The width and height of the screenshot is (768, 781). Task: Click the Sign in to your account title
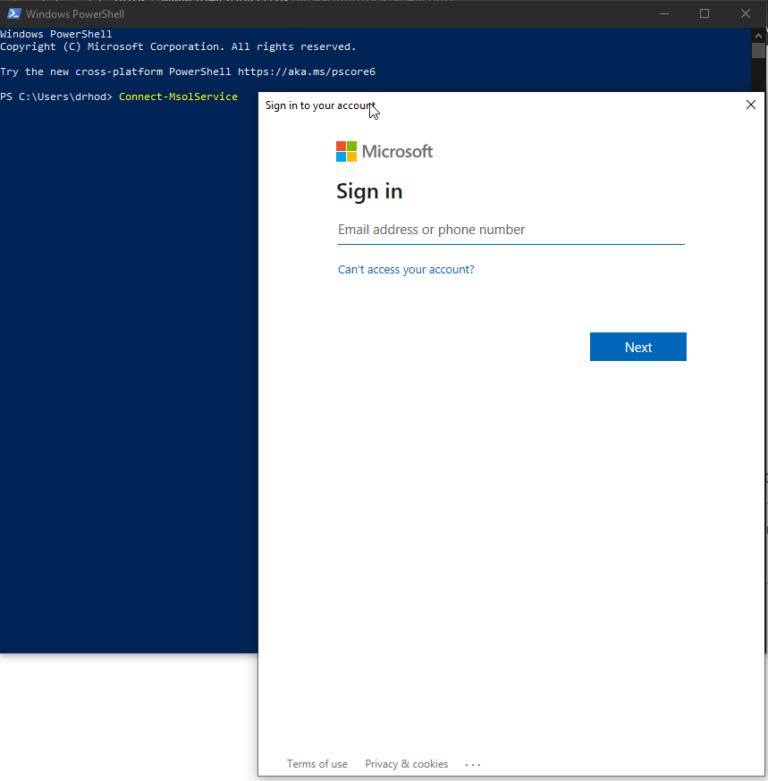320,106
